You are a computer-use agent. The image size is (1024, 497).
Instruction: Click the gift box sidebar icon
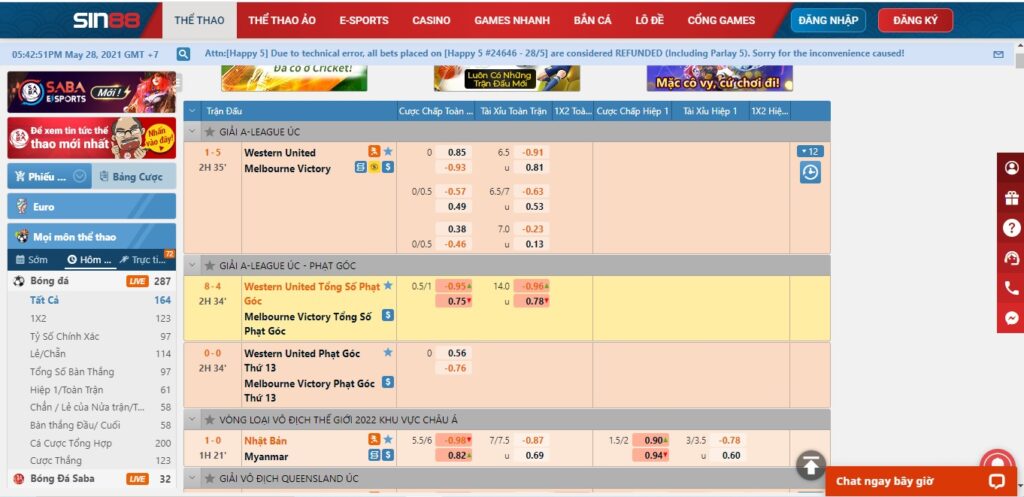(x=1011, y=197)
